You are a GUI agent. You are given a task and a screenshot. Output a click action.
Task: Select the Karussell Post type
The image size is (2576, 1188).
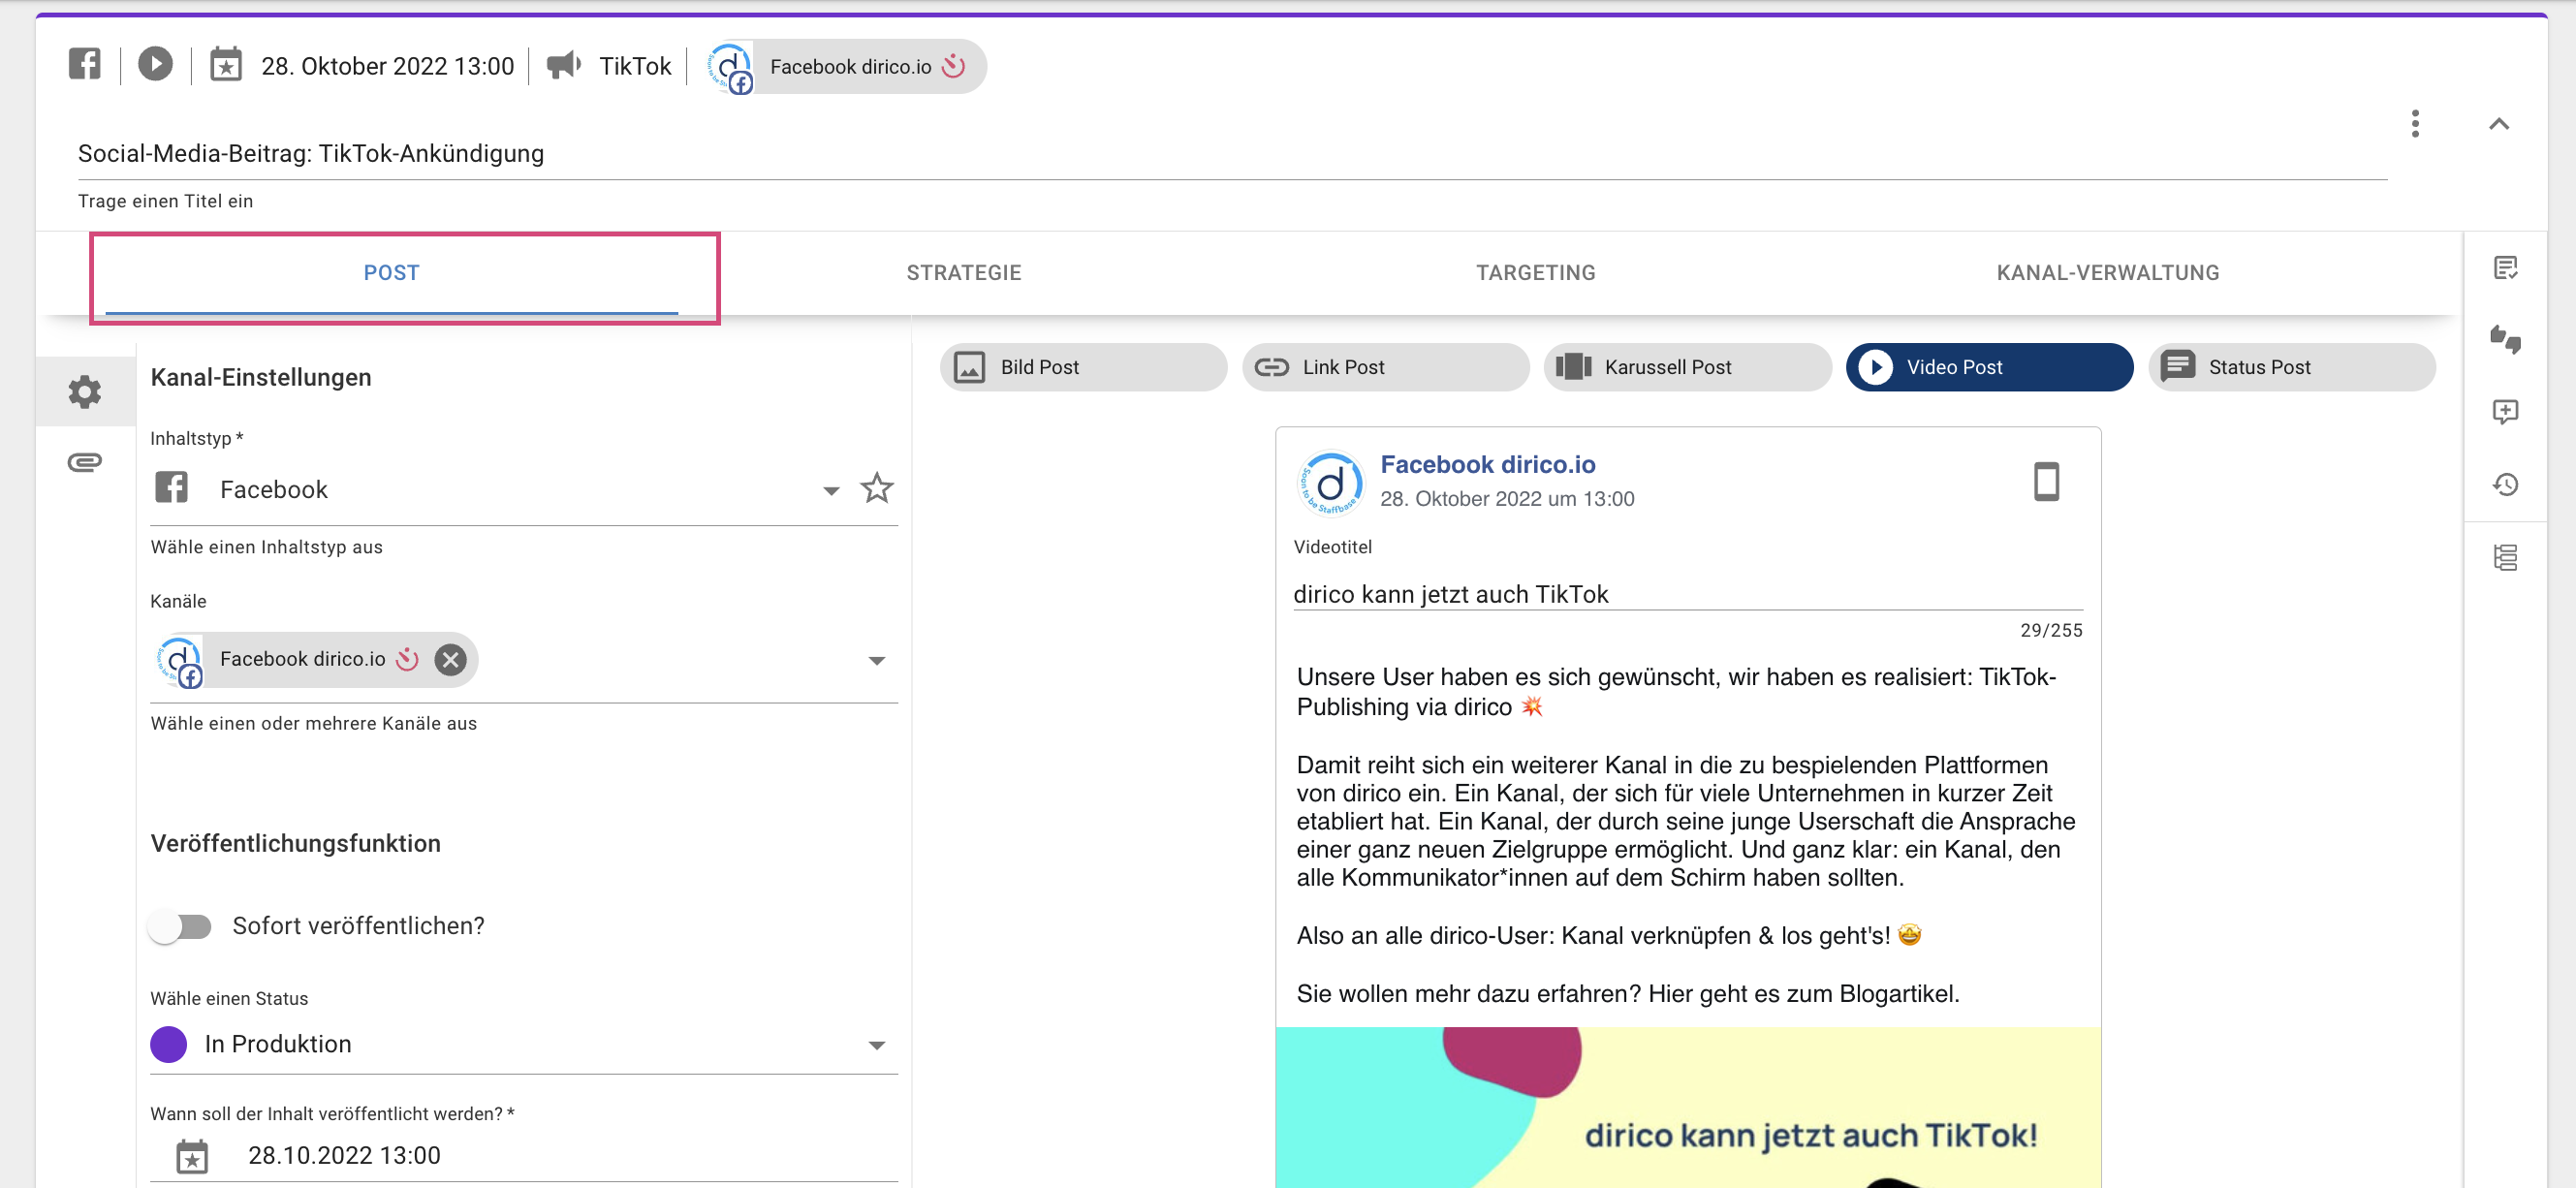(1688, 367)
